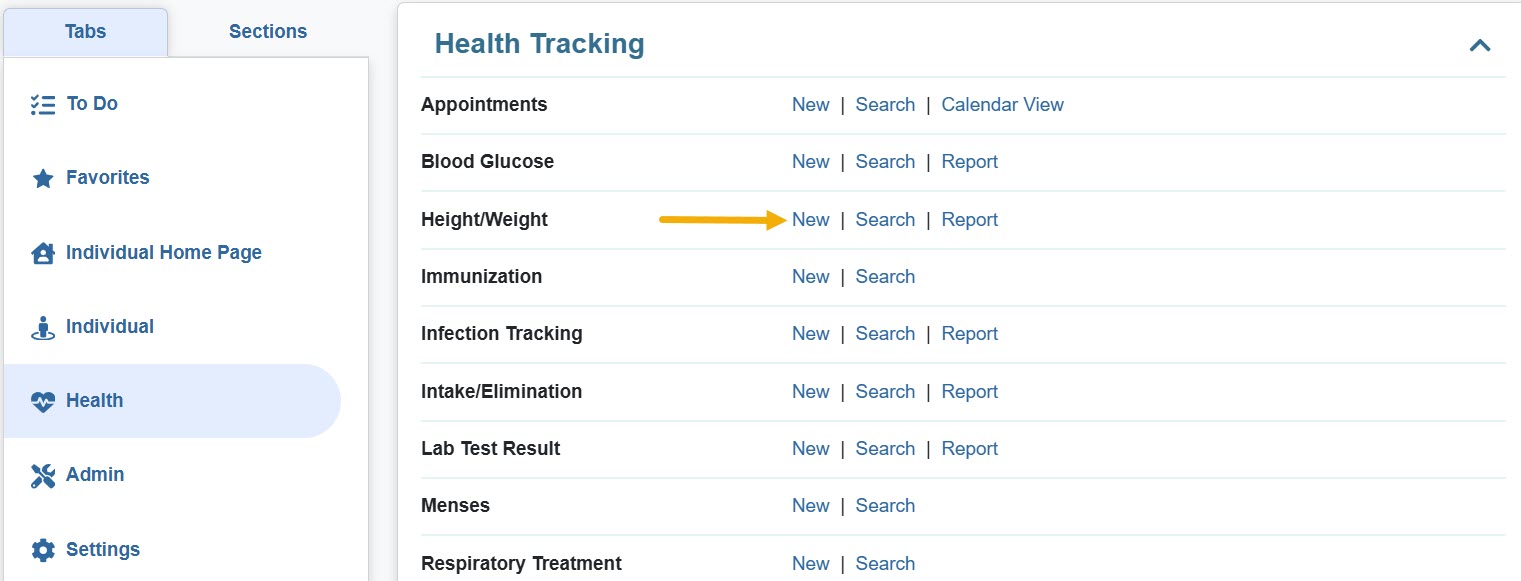This screenshot has width=1521, height=581.
Task: Select the Tabs tab
Action: 85,31
